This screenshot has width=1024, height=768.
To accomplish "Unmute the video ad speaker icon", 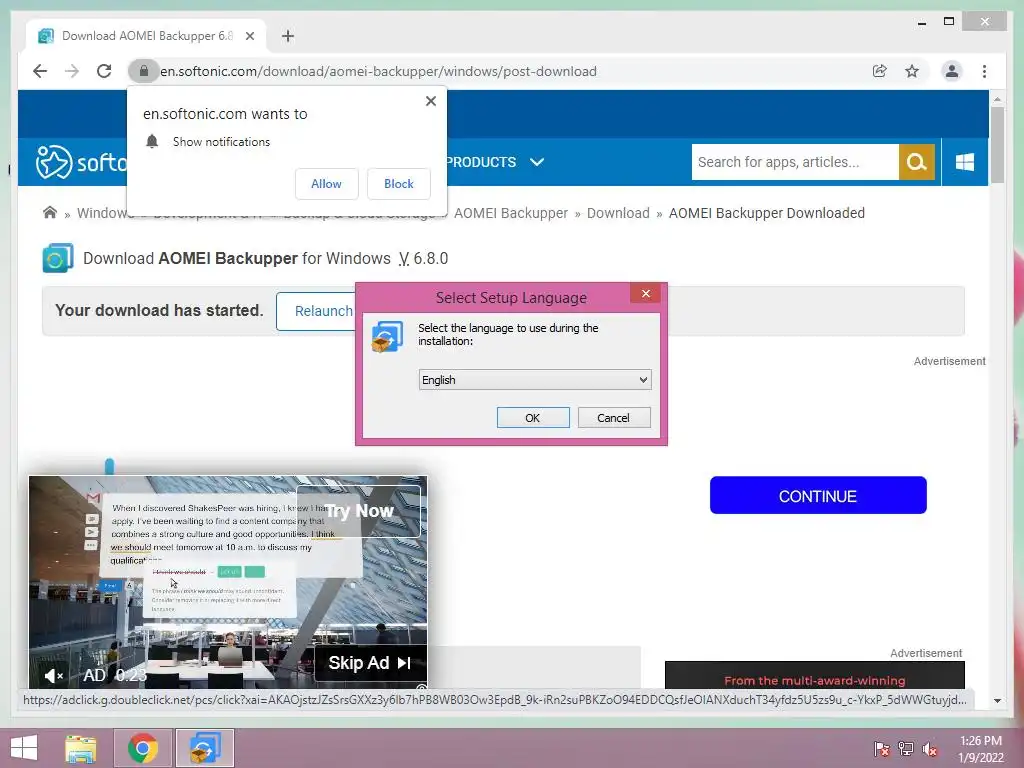I will pos(54,676).
